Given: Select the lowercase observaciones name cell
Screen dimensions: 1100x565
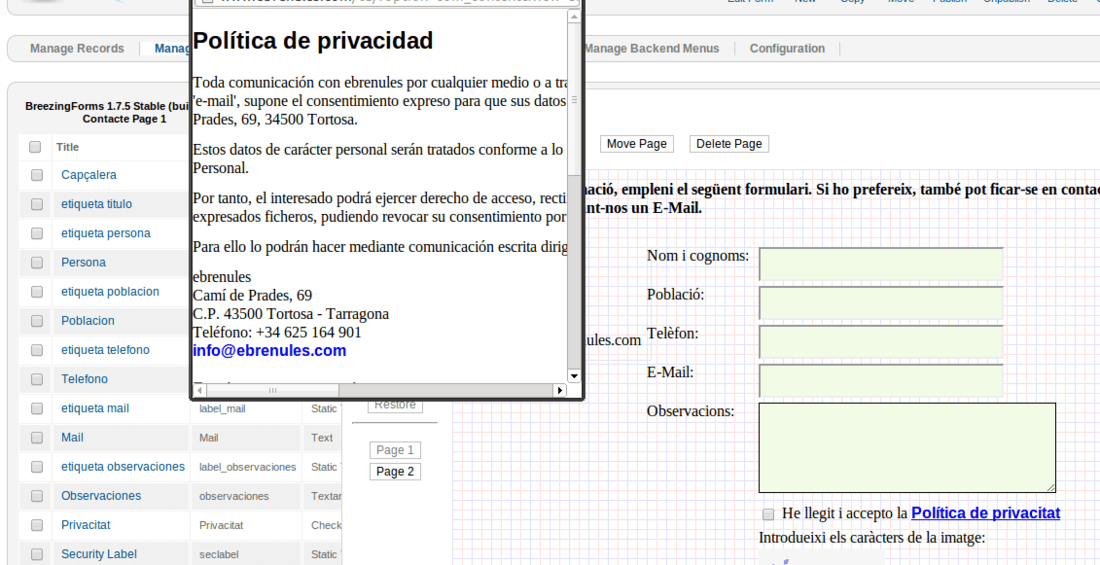Looking at the screenshot, I should (234, 496).
